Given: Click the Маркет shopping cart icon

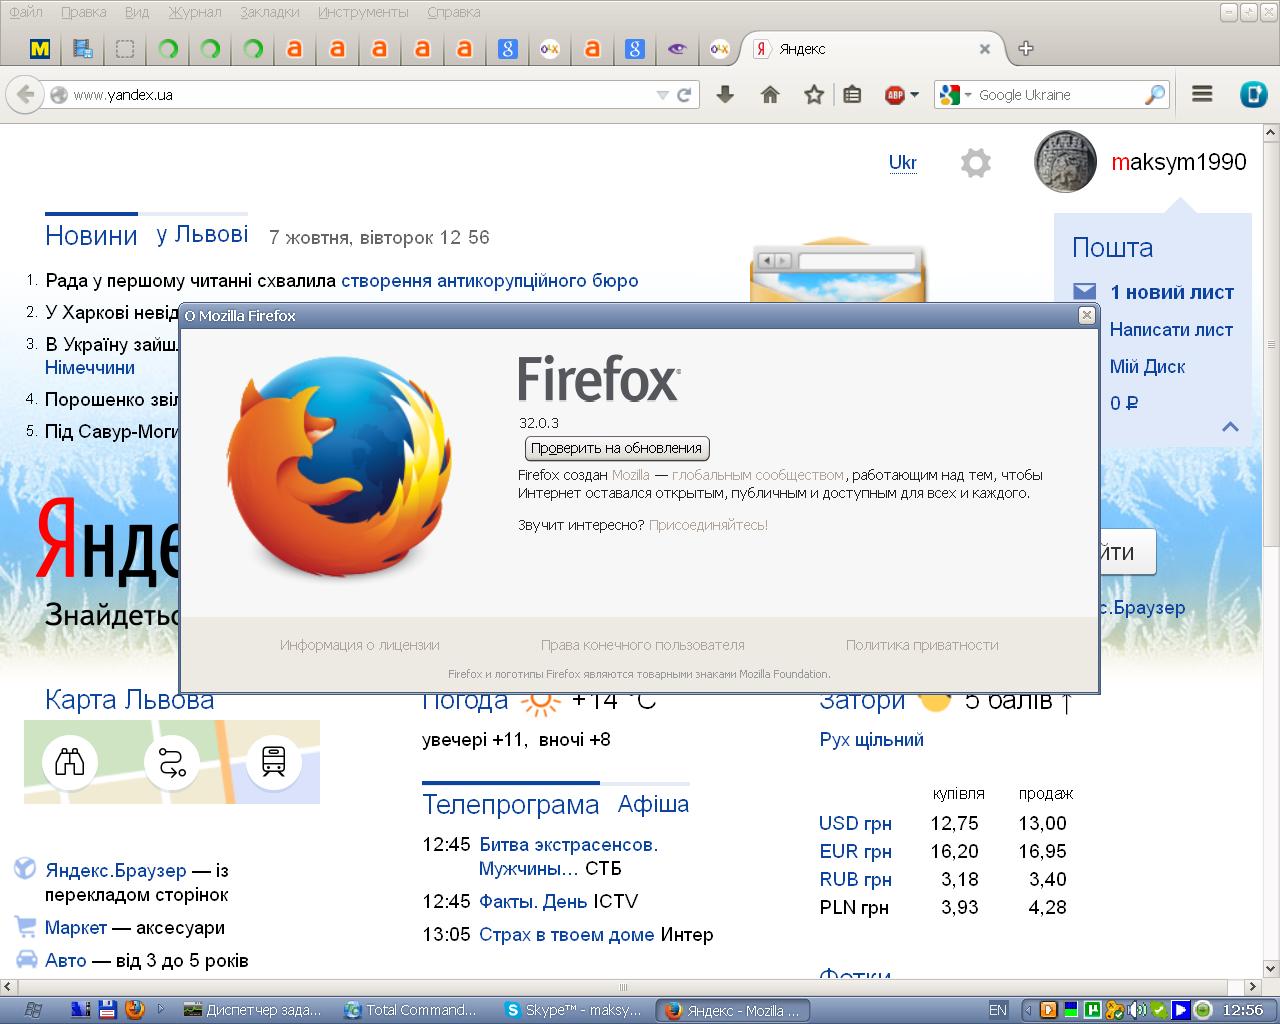Looking at the screenshot, I should (x=26, y=926).
